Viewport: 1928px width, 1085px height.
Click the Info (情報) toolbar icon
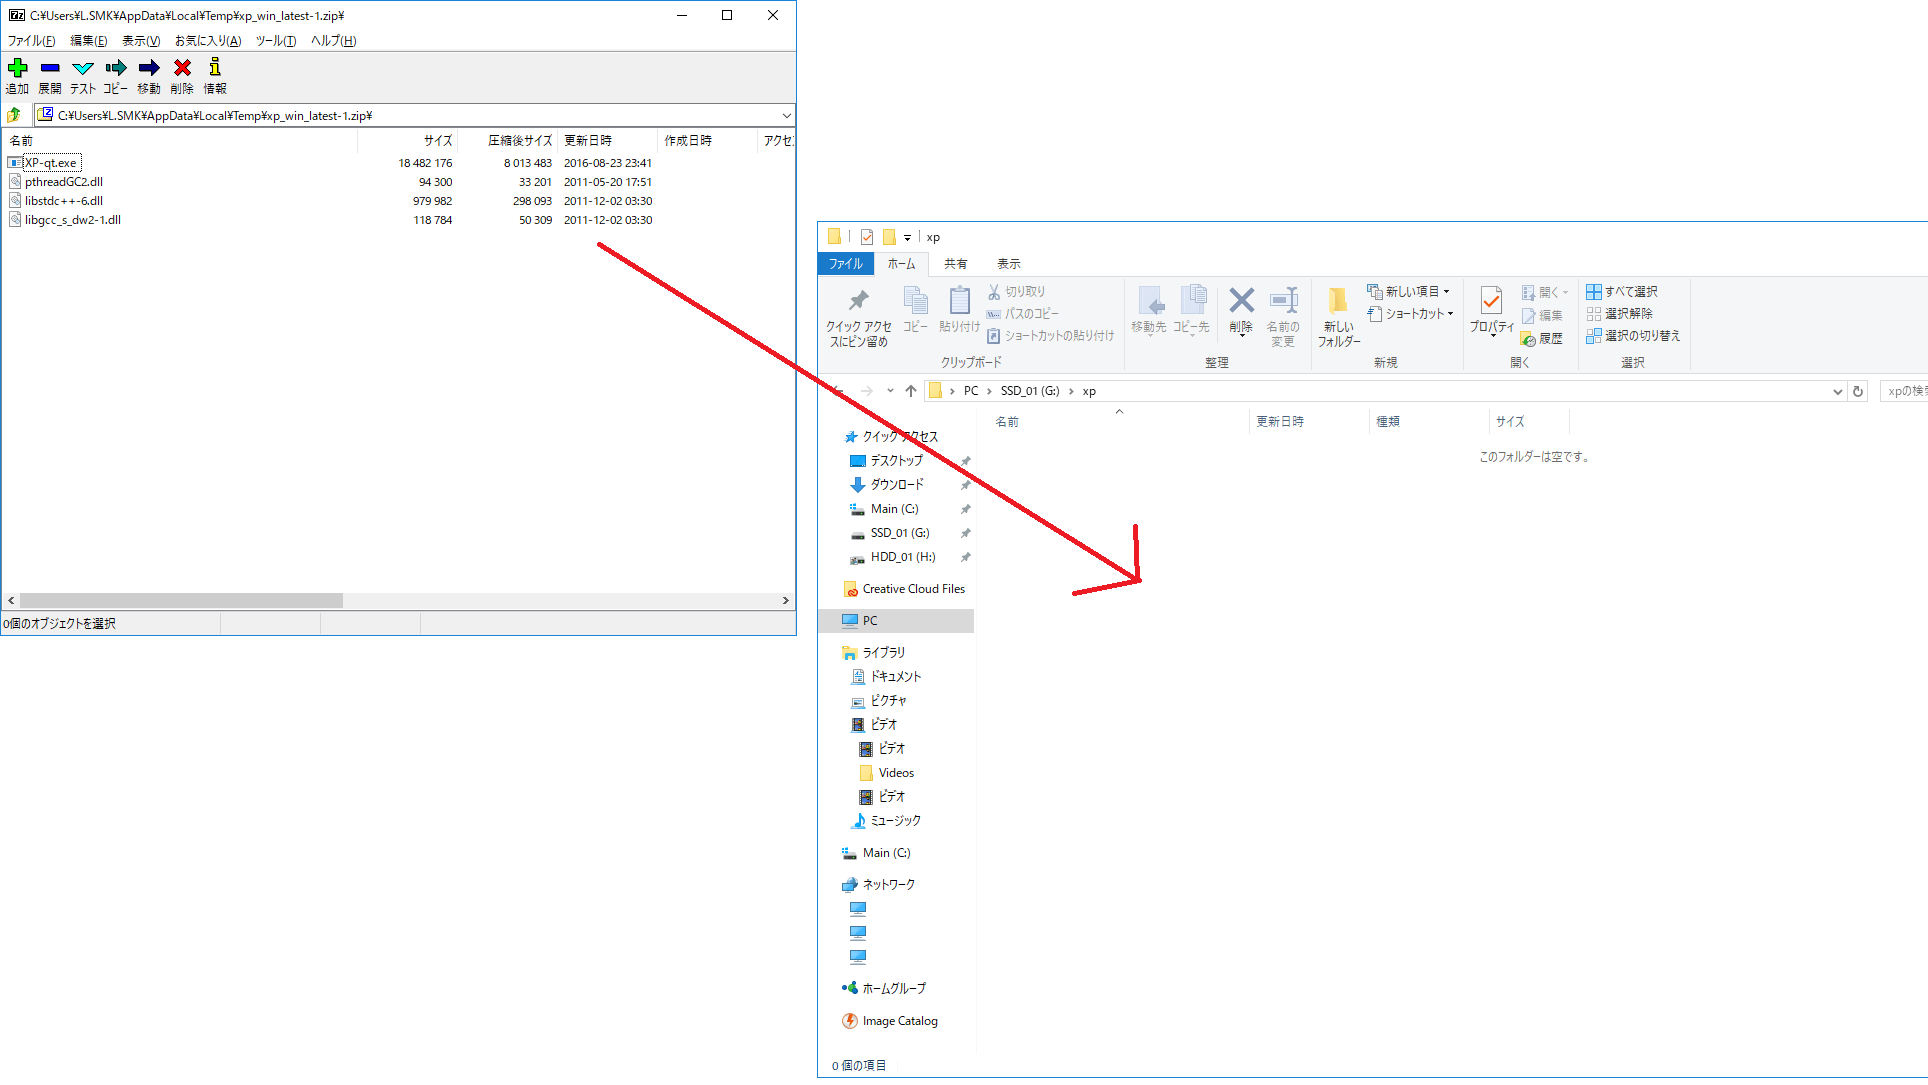[215, 68]
